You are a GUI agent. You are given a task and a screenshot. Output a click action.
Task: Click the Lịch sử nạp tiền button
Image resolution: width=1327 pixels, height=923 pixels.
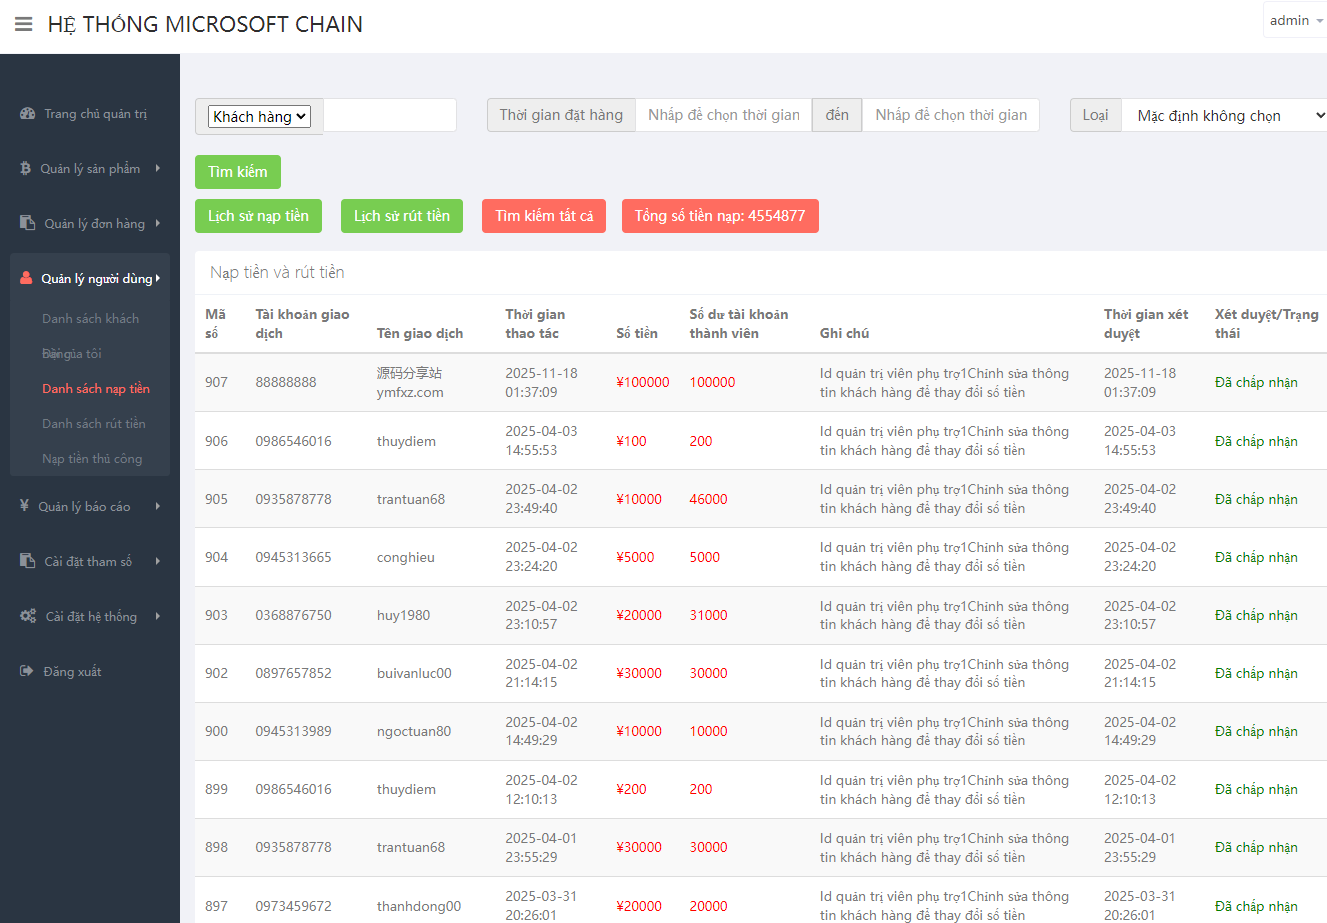(258, 216)
